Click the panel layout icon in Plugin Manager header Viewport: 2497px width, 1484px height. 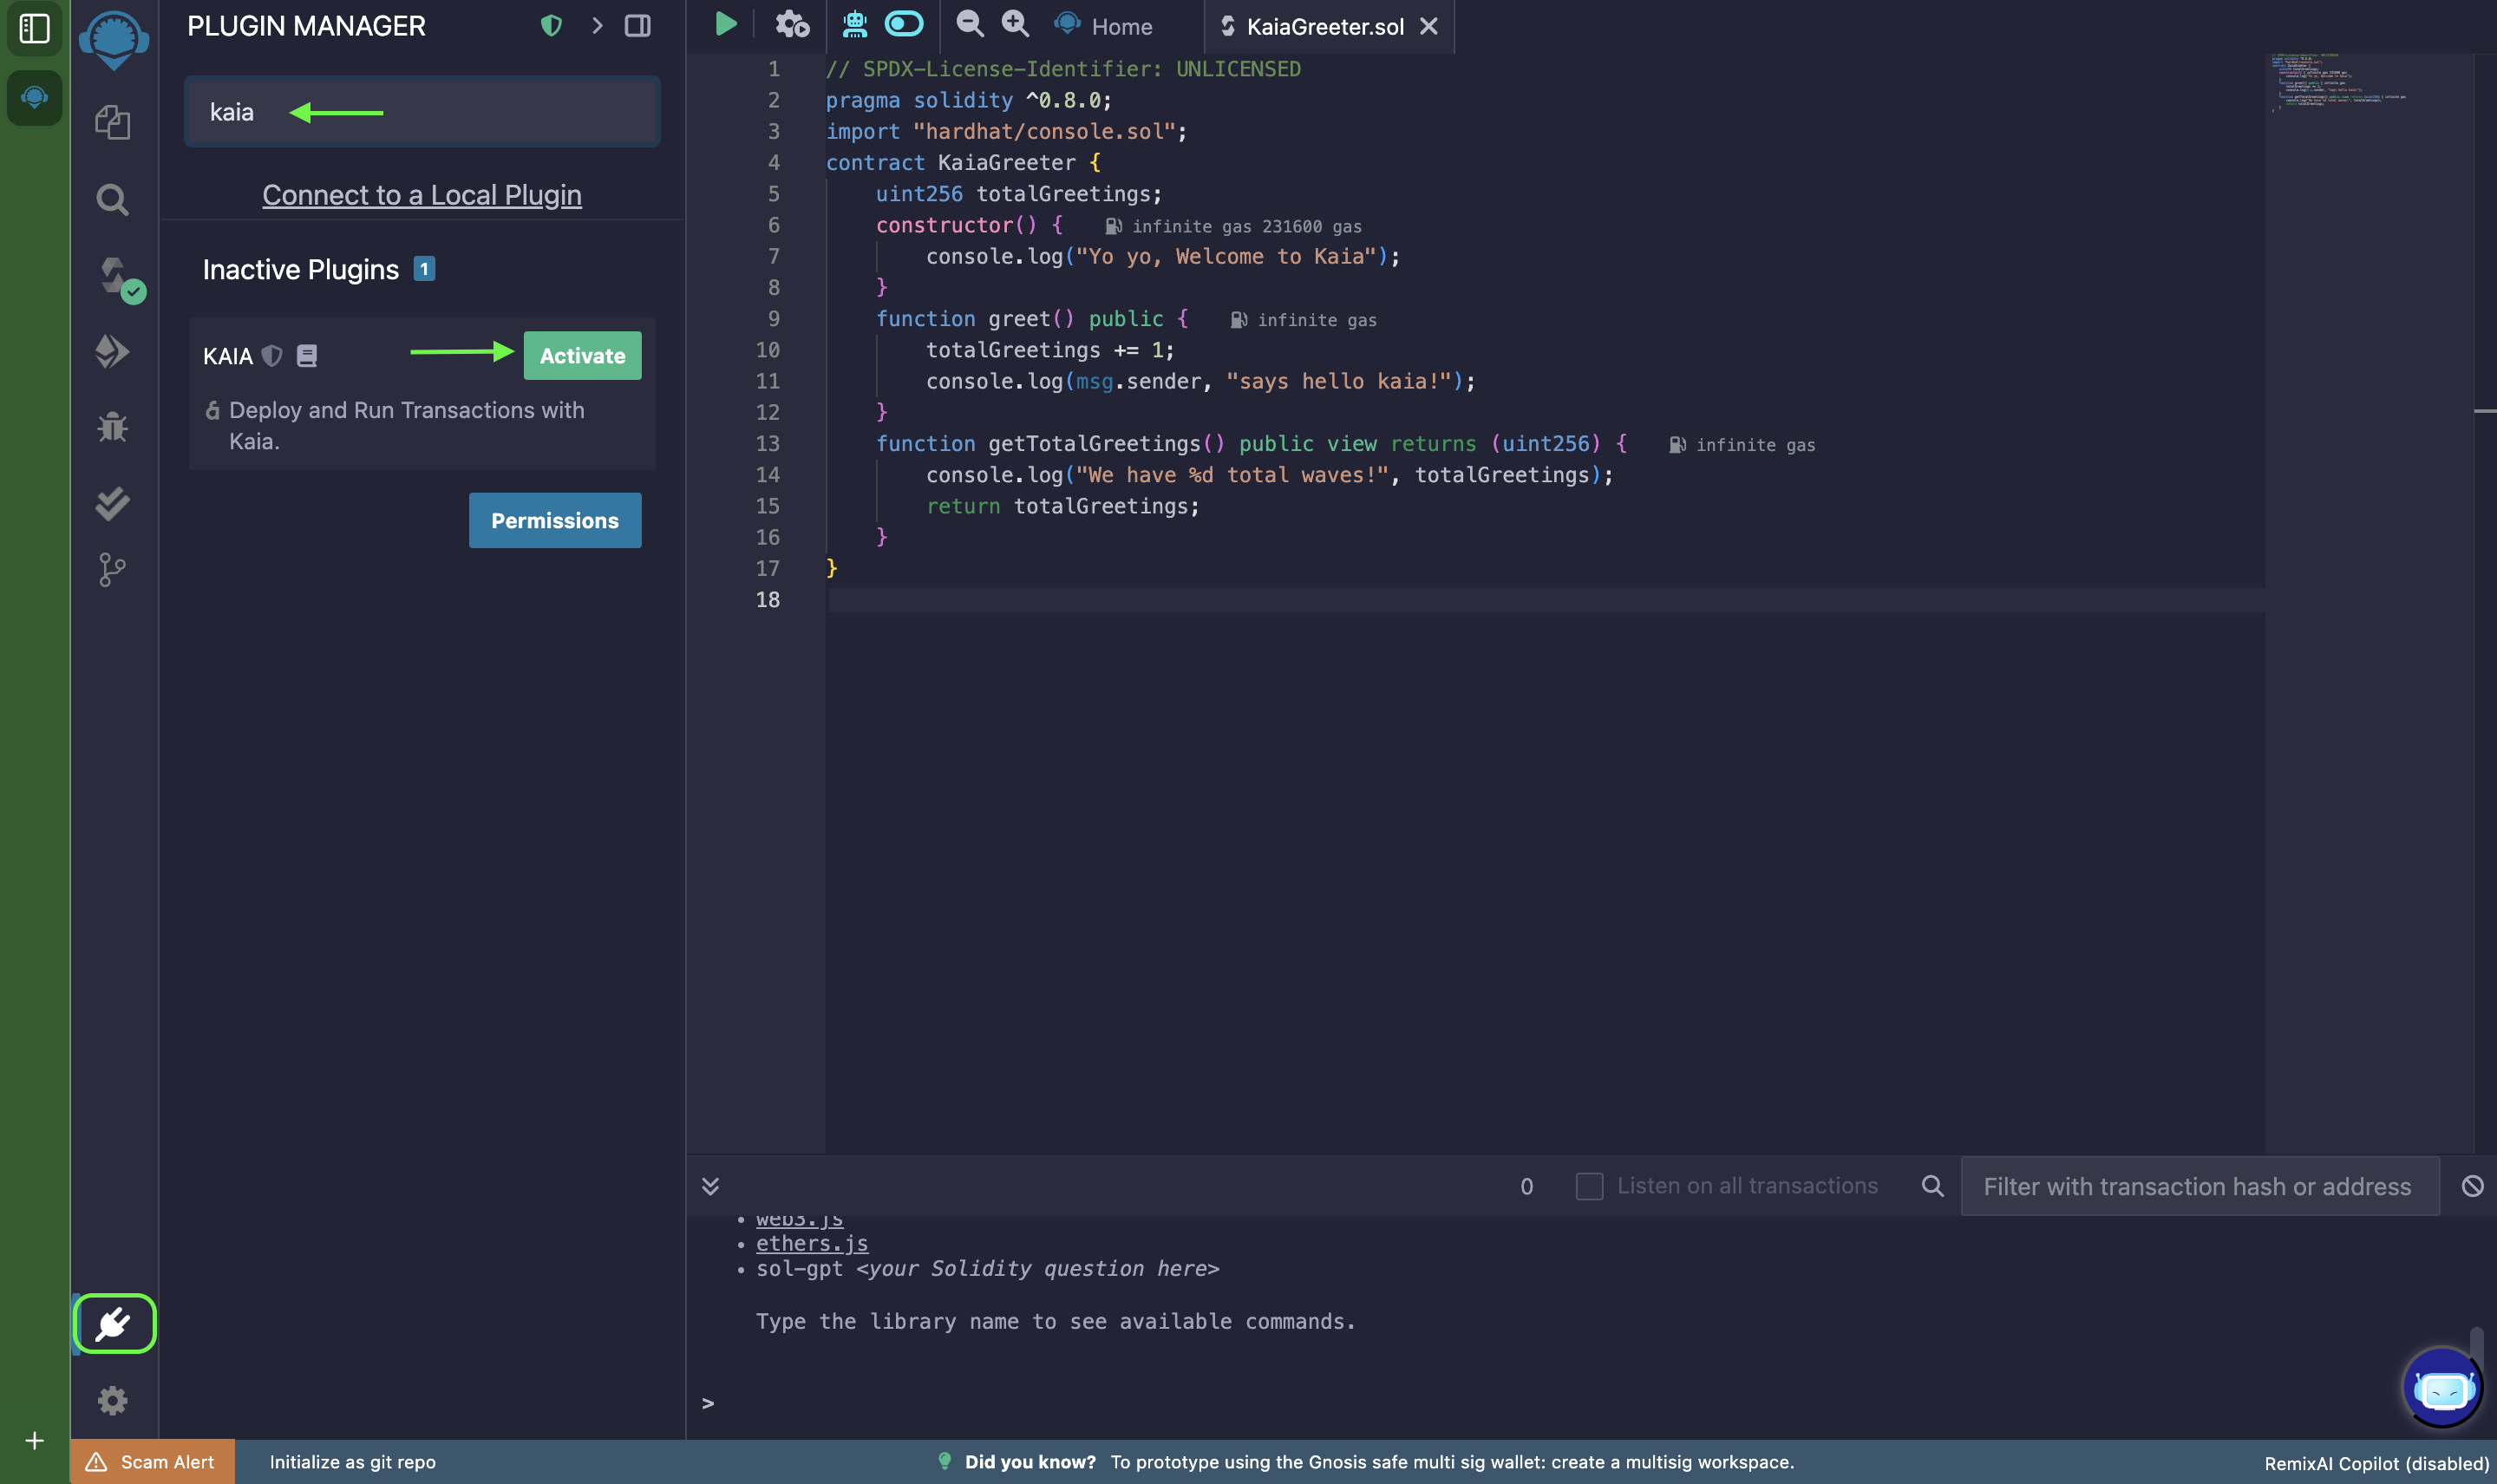click(x=638, y=26)
